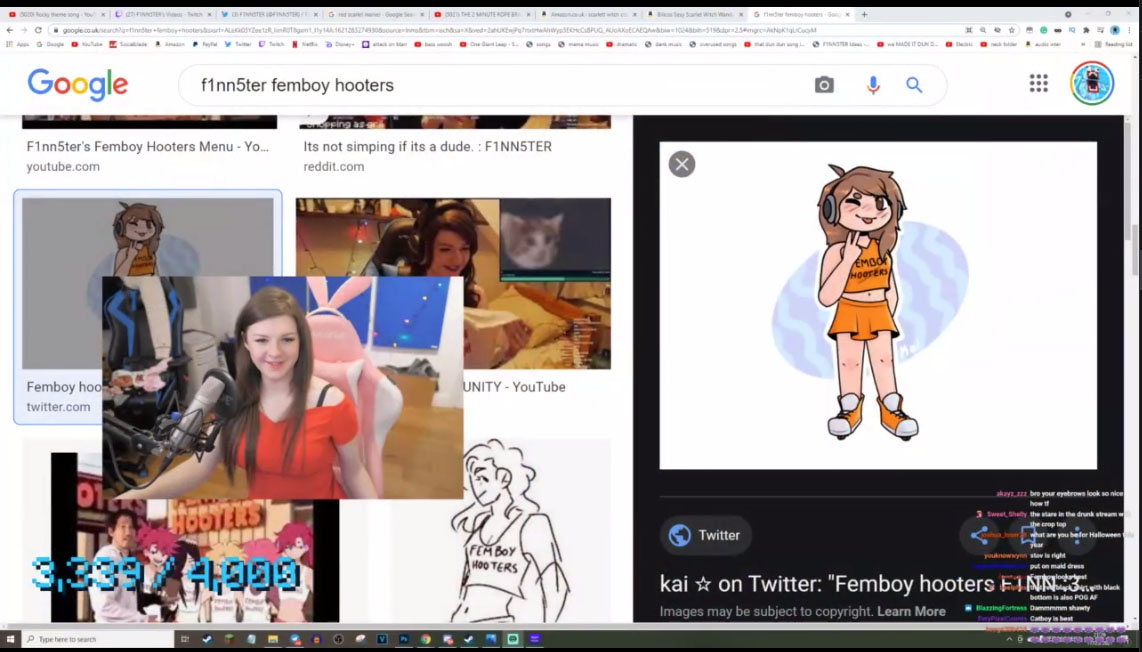Open the Google apps grid
The image size is (1142, 652).
pos(1039,83)
